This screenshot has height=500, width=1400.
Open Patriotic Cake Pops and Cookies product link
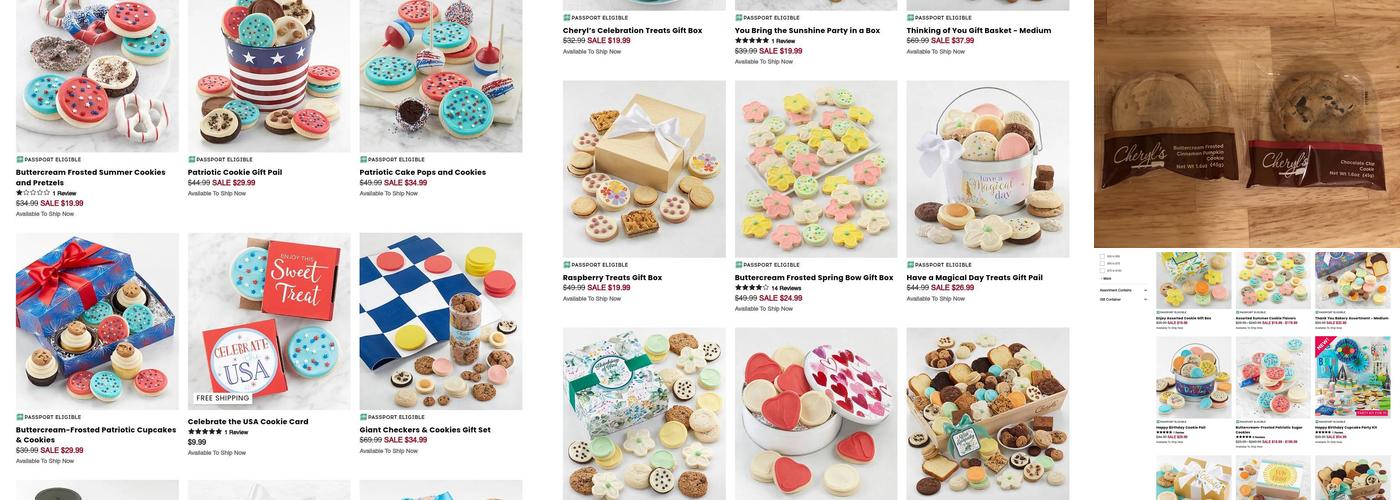point(423,172)
